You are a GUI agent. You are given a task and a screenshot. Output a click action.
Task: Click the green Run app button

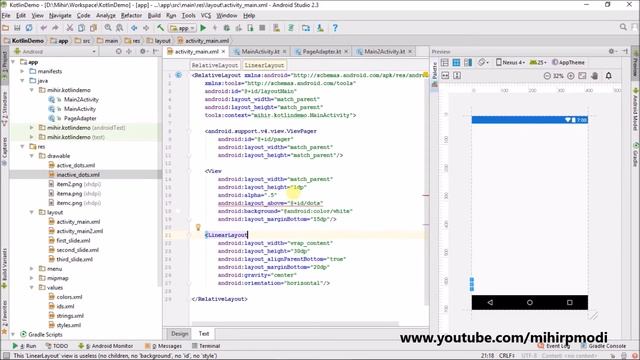pyautogui.click(x=203, y=28)
